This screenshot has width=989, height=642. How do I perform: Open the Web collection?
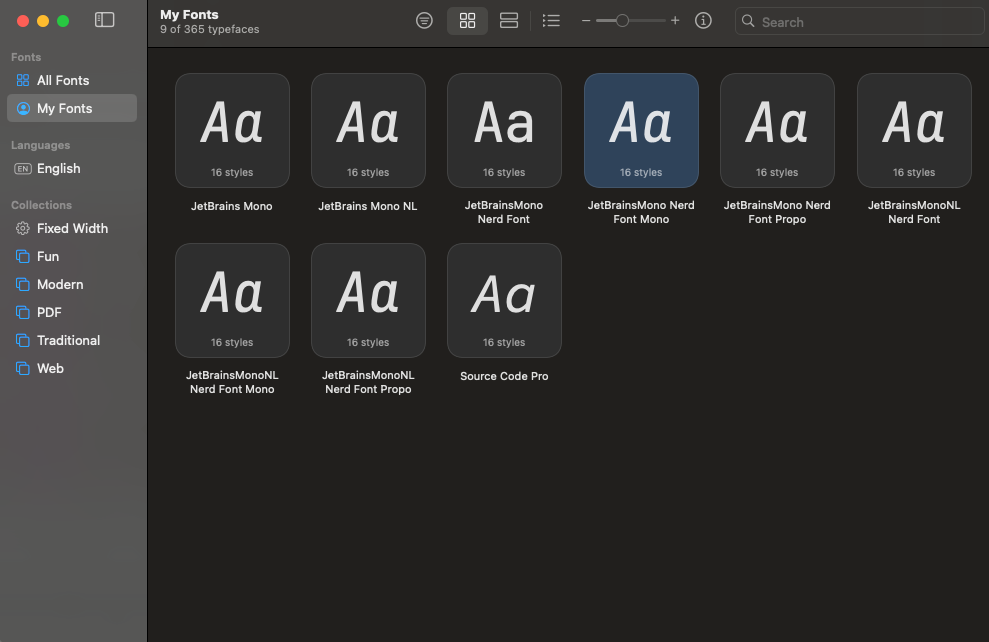[x=47, y=368]
